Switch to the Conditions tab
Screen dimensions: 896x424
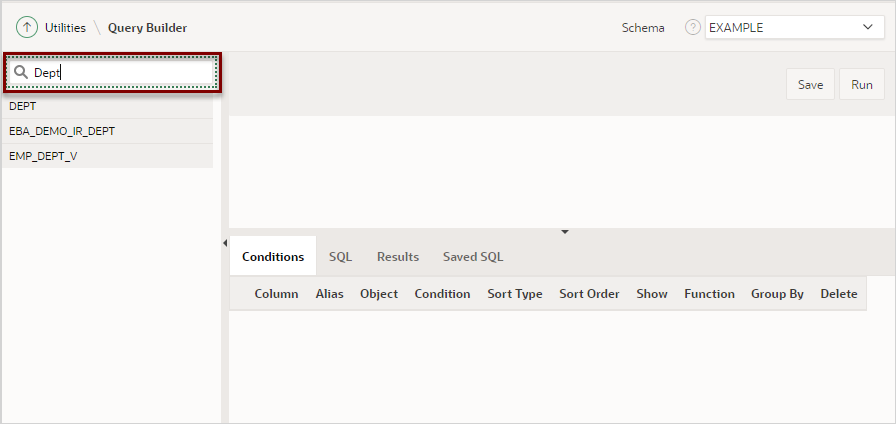click(273, 257)
